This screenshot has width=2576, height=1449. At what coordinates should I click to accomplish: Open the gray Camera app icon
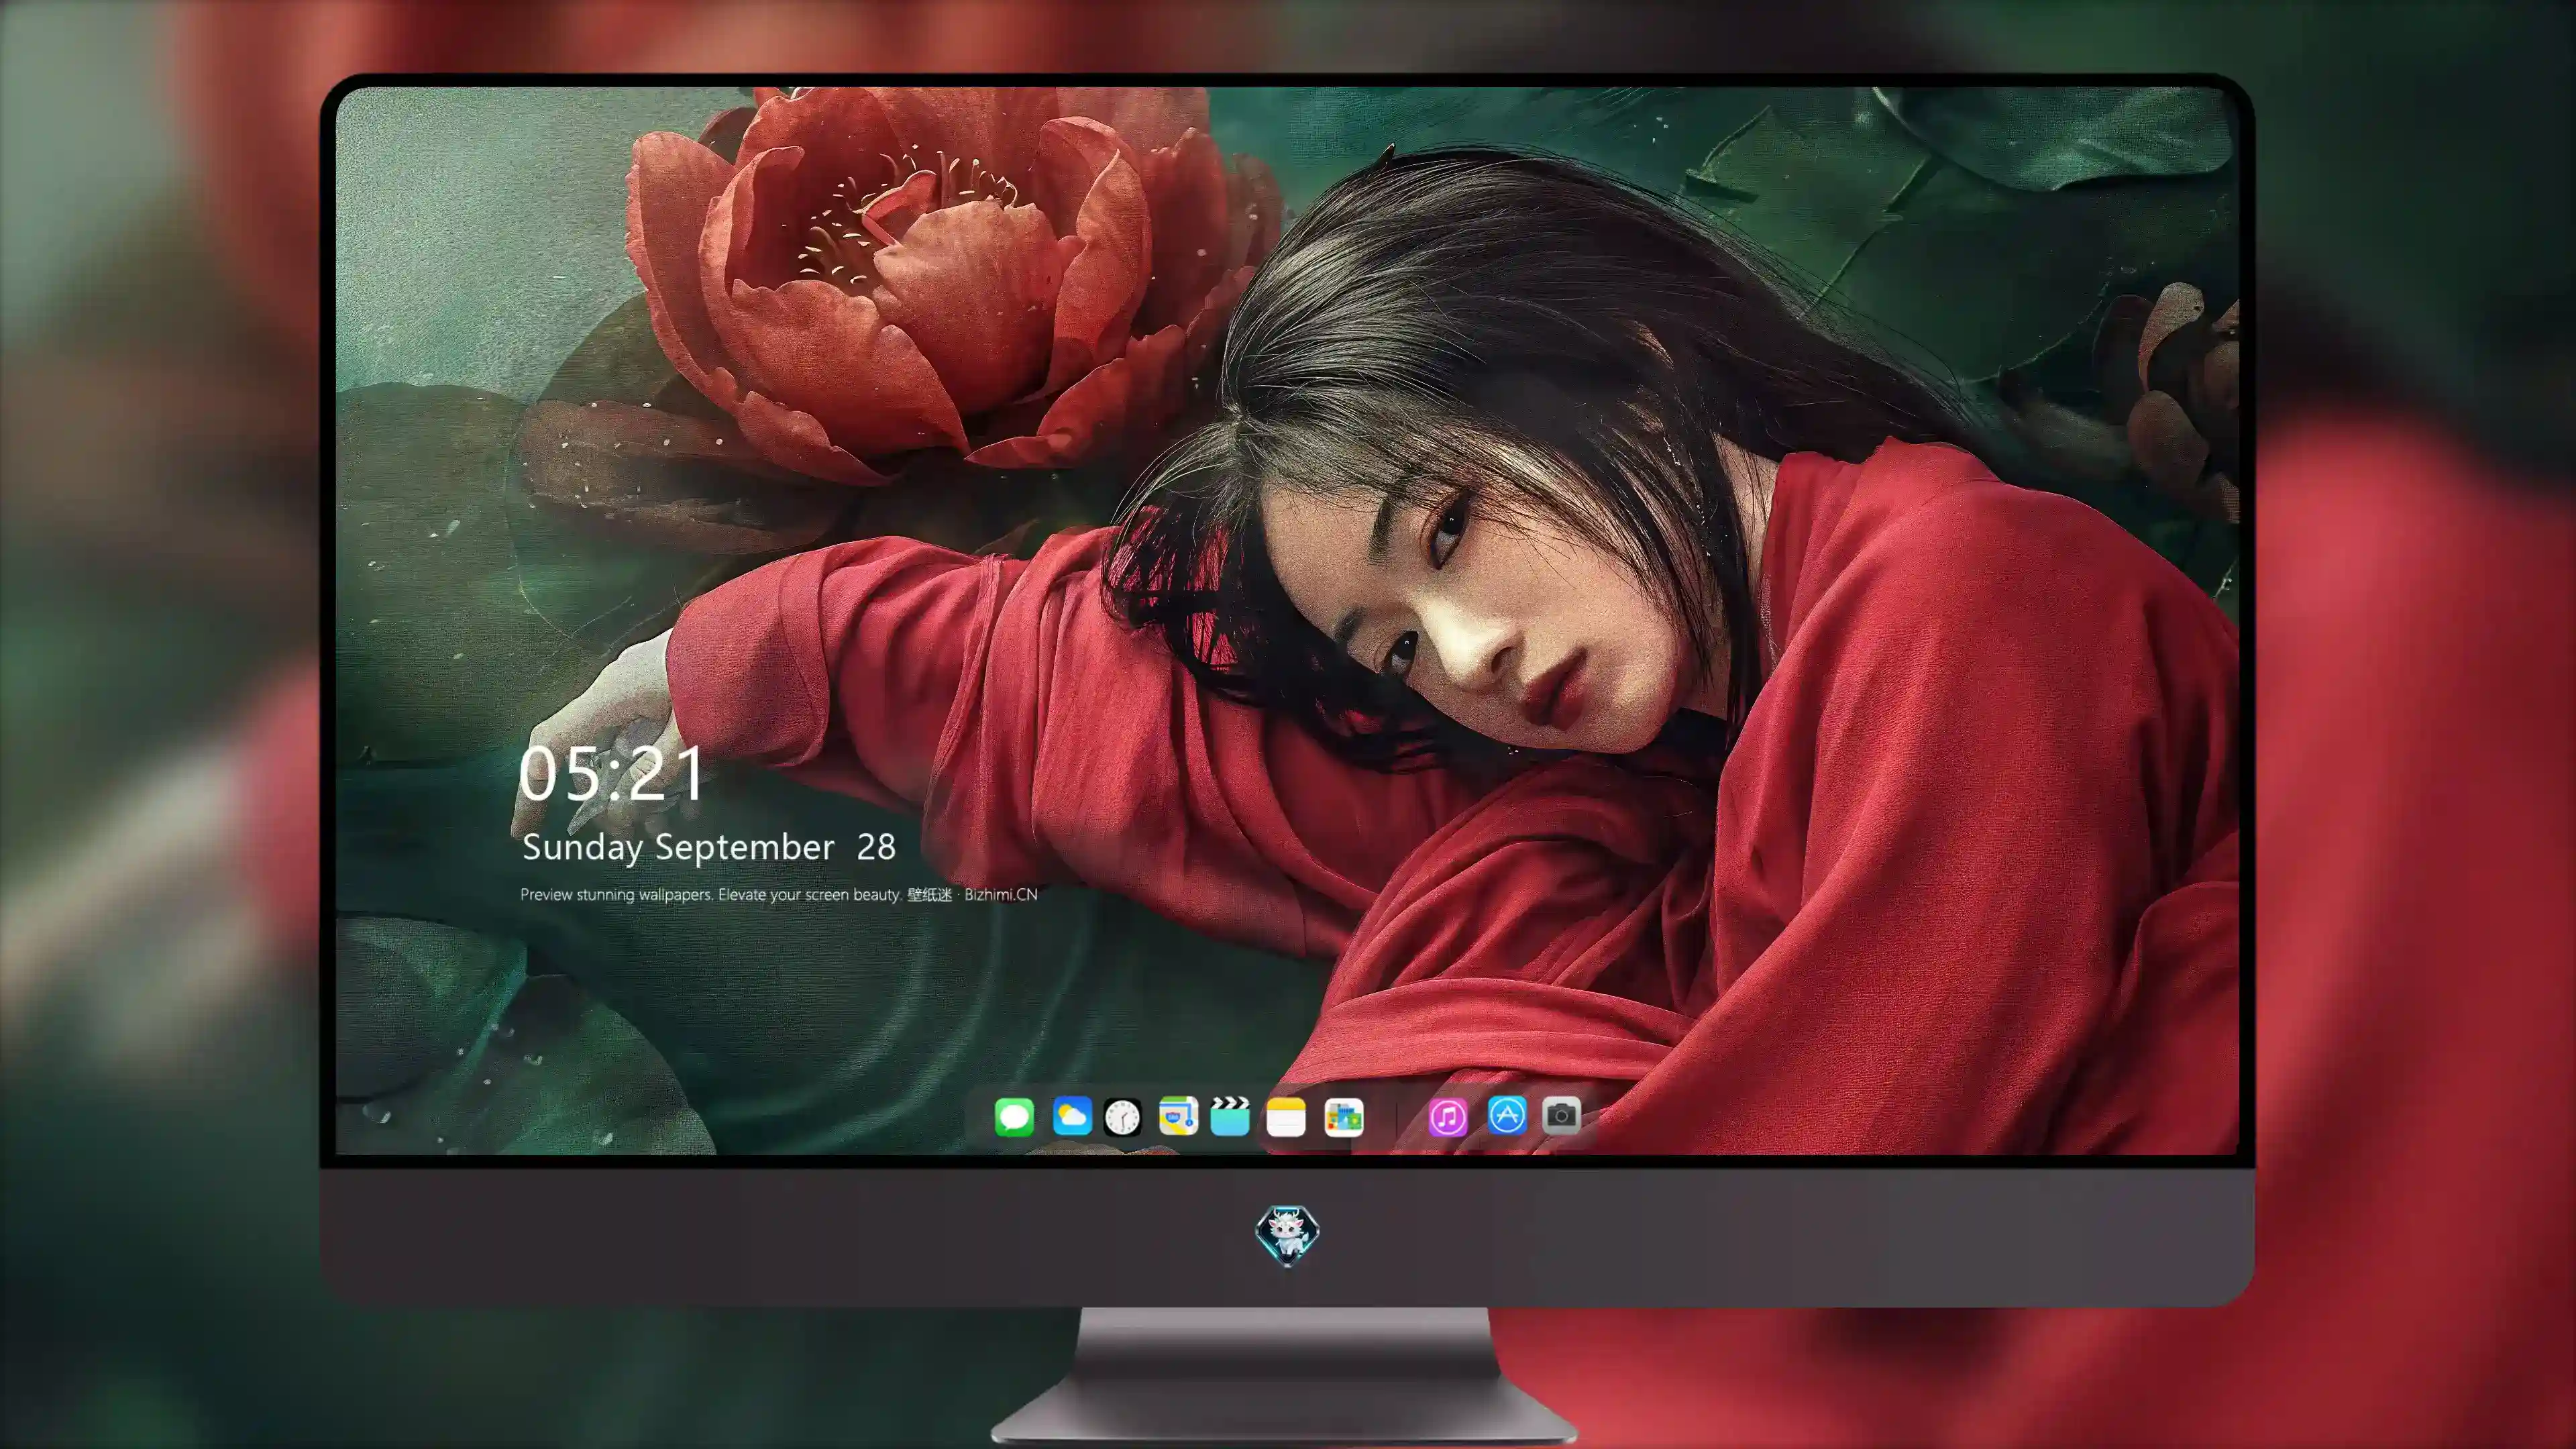tap(1561, 1115)
